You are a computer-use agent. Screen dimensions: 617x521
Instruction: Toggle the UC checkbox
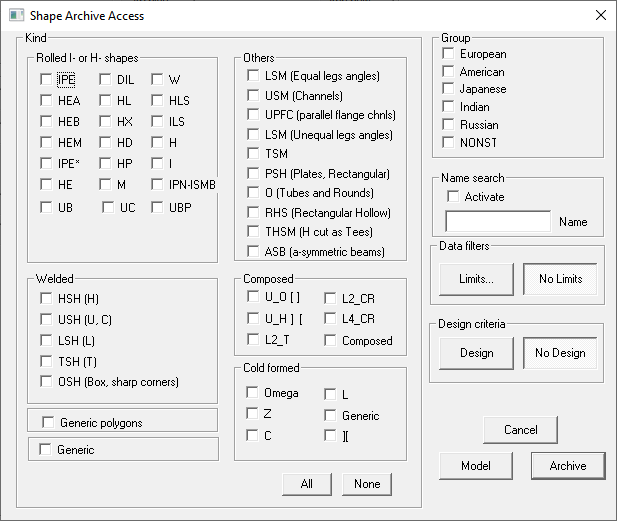click(x=108, y=207)
